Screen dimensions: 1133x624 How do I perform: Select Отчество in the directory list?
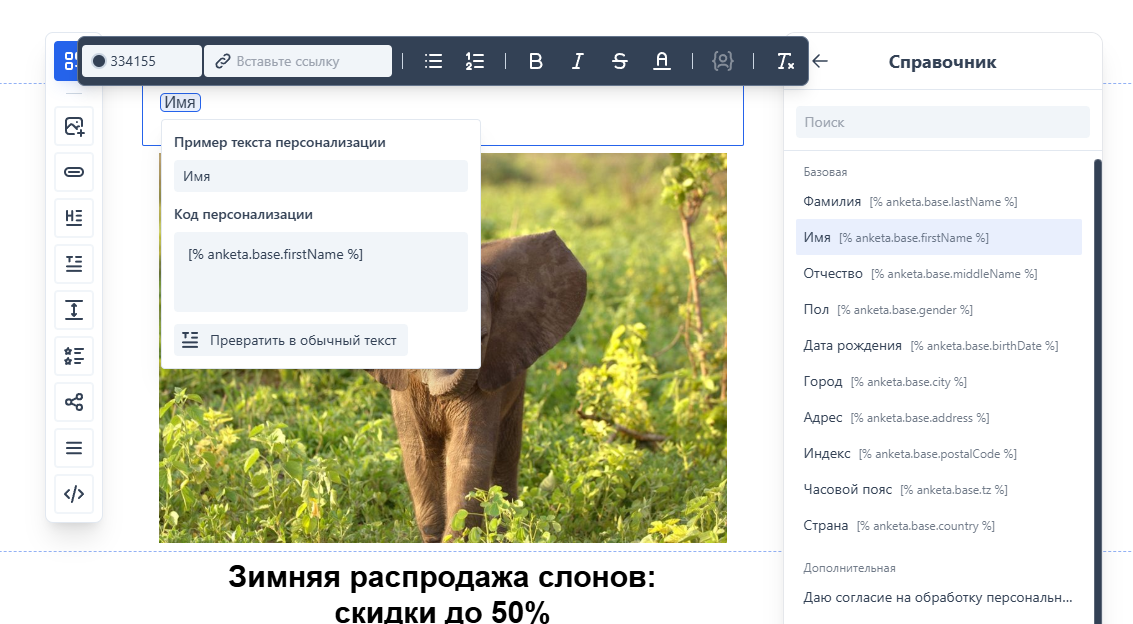click(939, 274)
